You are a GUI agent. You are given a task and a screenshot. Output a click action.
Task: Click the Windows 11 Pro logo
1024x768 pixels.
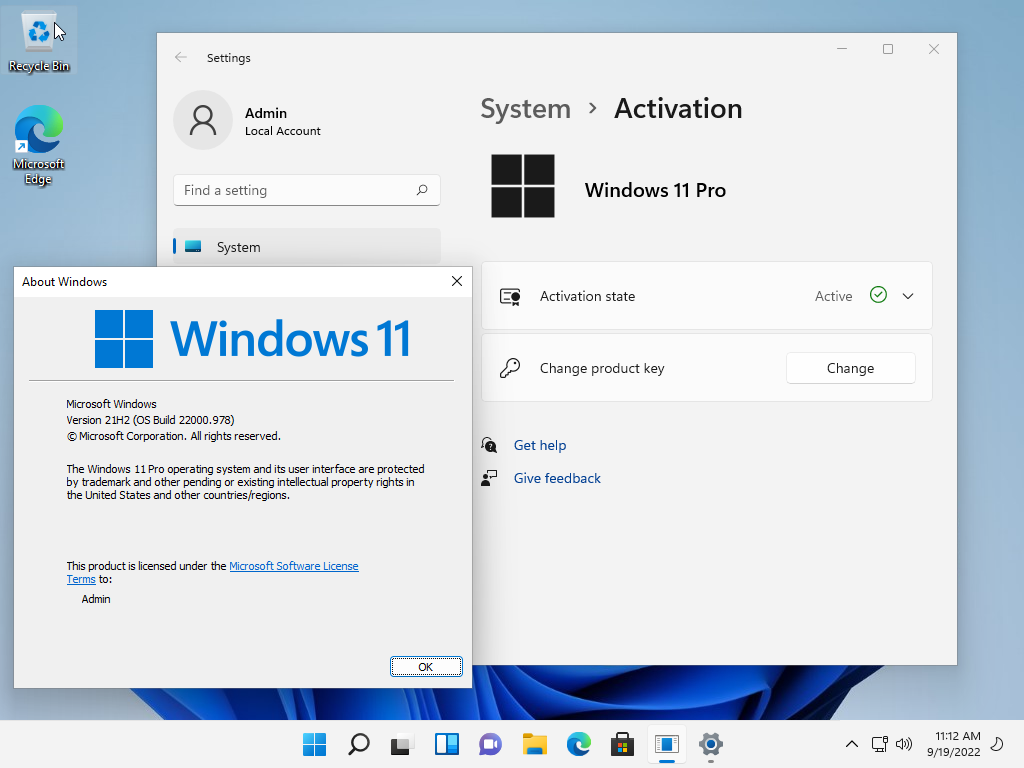click(x=522, y=186)
